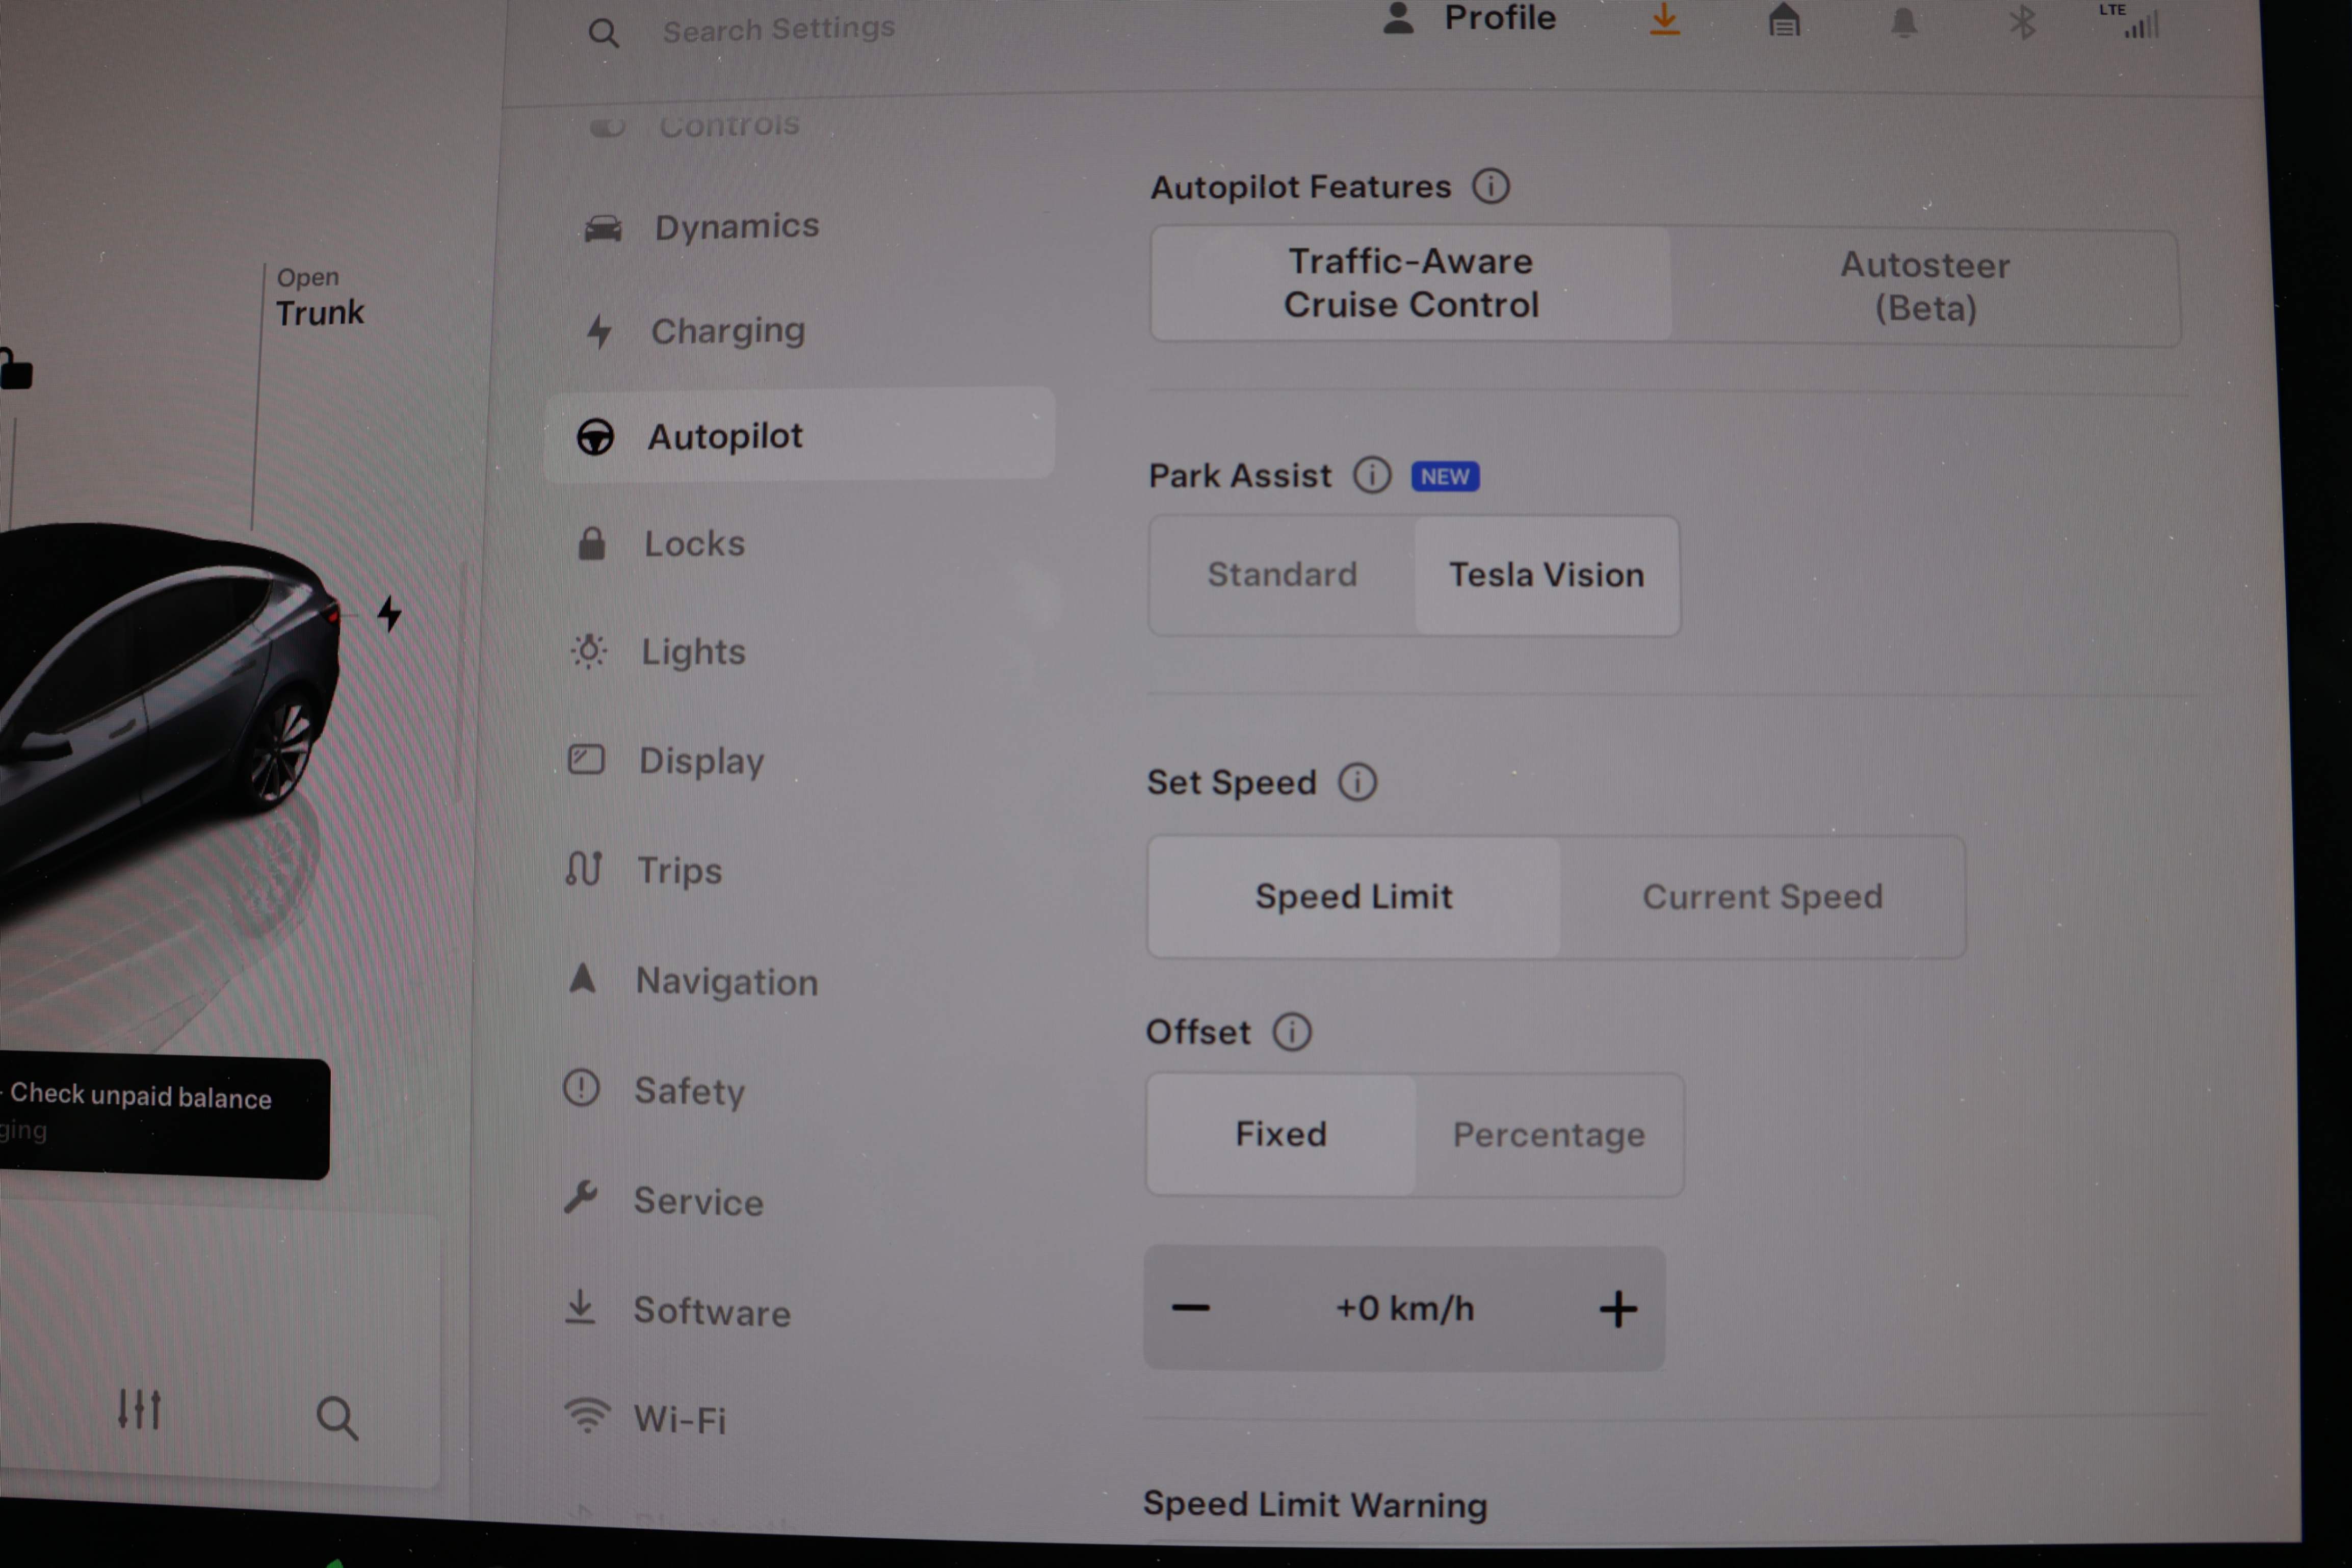
Task: Set speed to Current Speed
Action: 1762,897
